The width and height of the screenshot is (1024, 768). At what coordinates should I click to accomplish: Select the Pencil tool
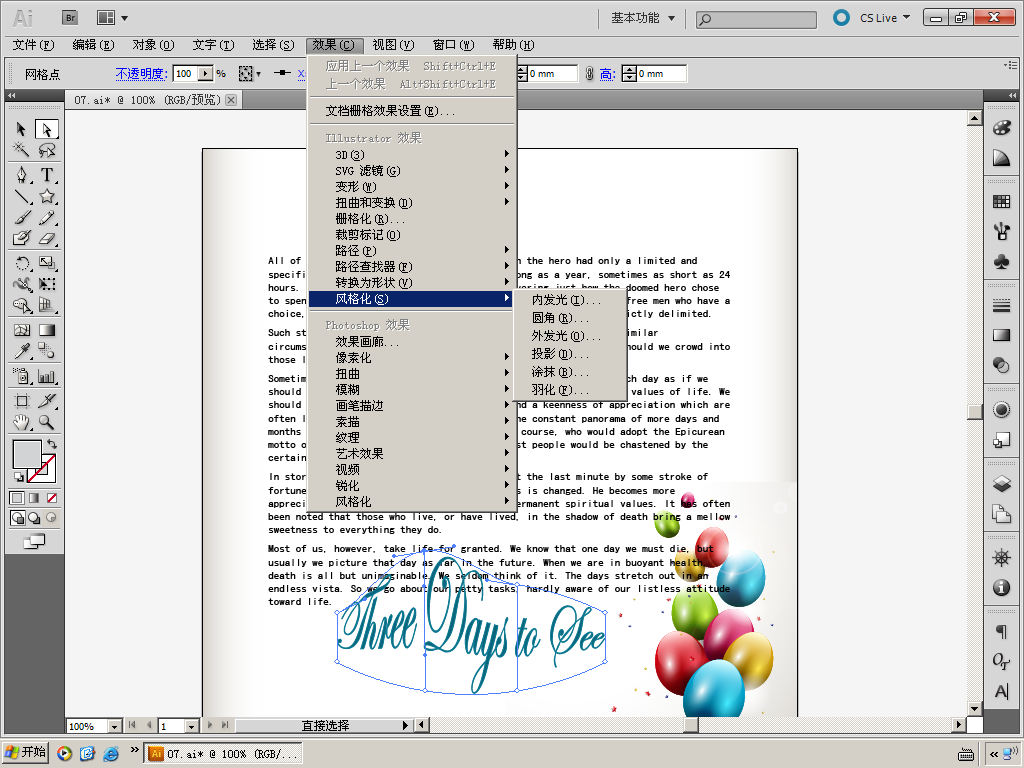pos(46,217)
